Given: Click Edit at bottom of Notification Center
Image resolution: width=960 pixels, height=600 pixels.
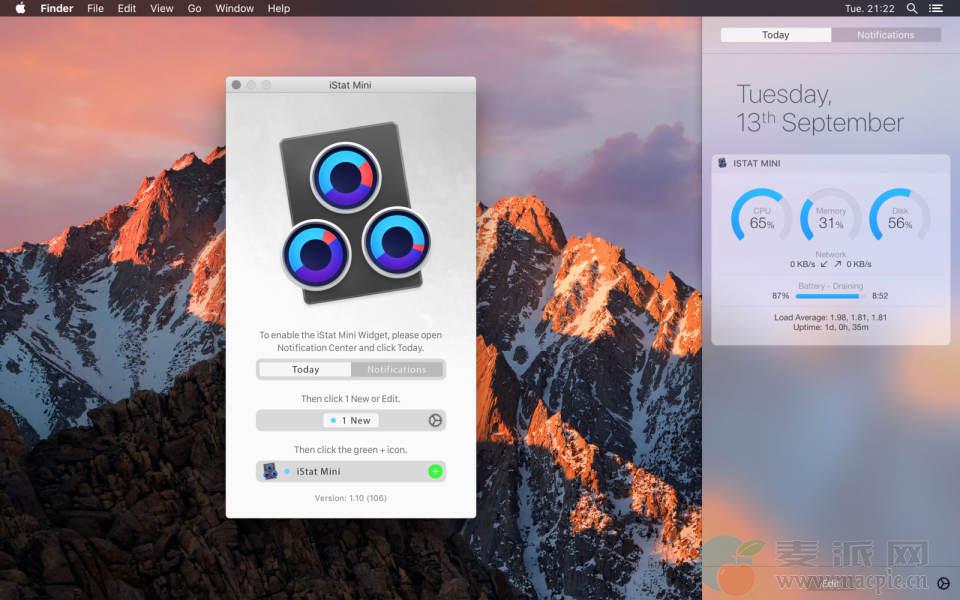Looking at the screenshot, I should point(830,582).
